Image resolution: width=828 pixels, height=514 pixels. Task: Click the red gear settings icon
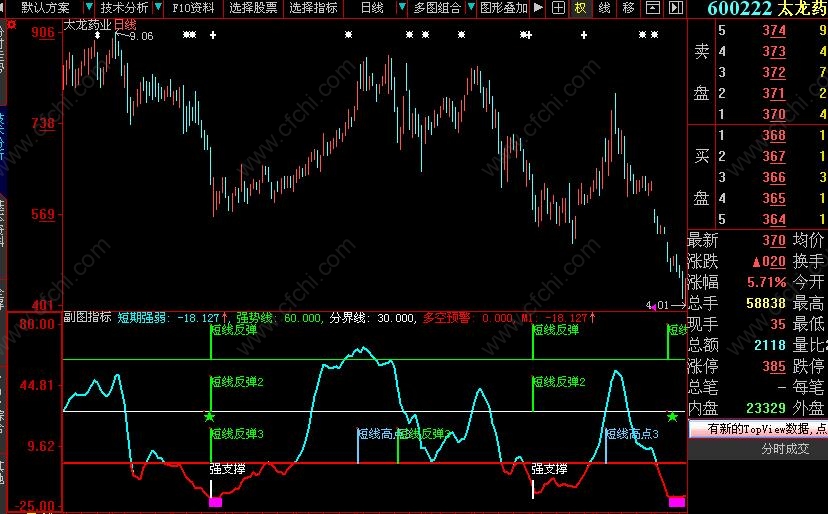point(12,25)
